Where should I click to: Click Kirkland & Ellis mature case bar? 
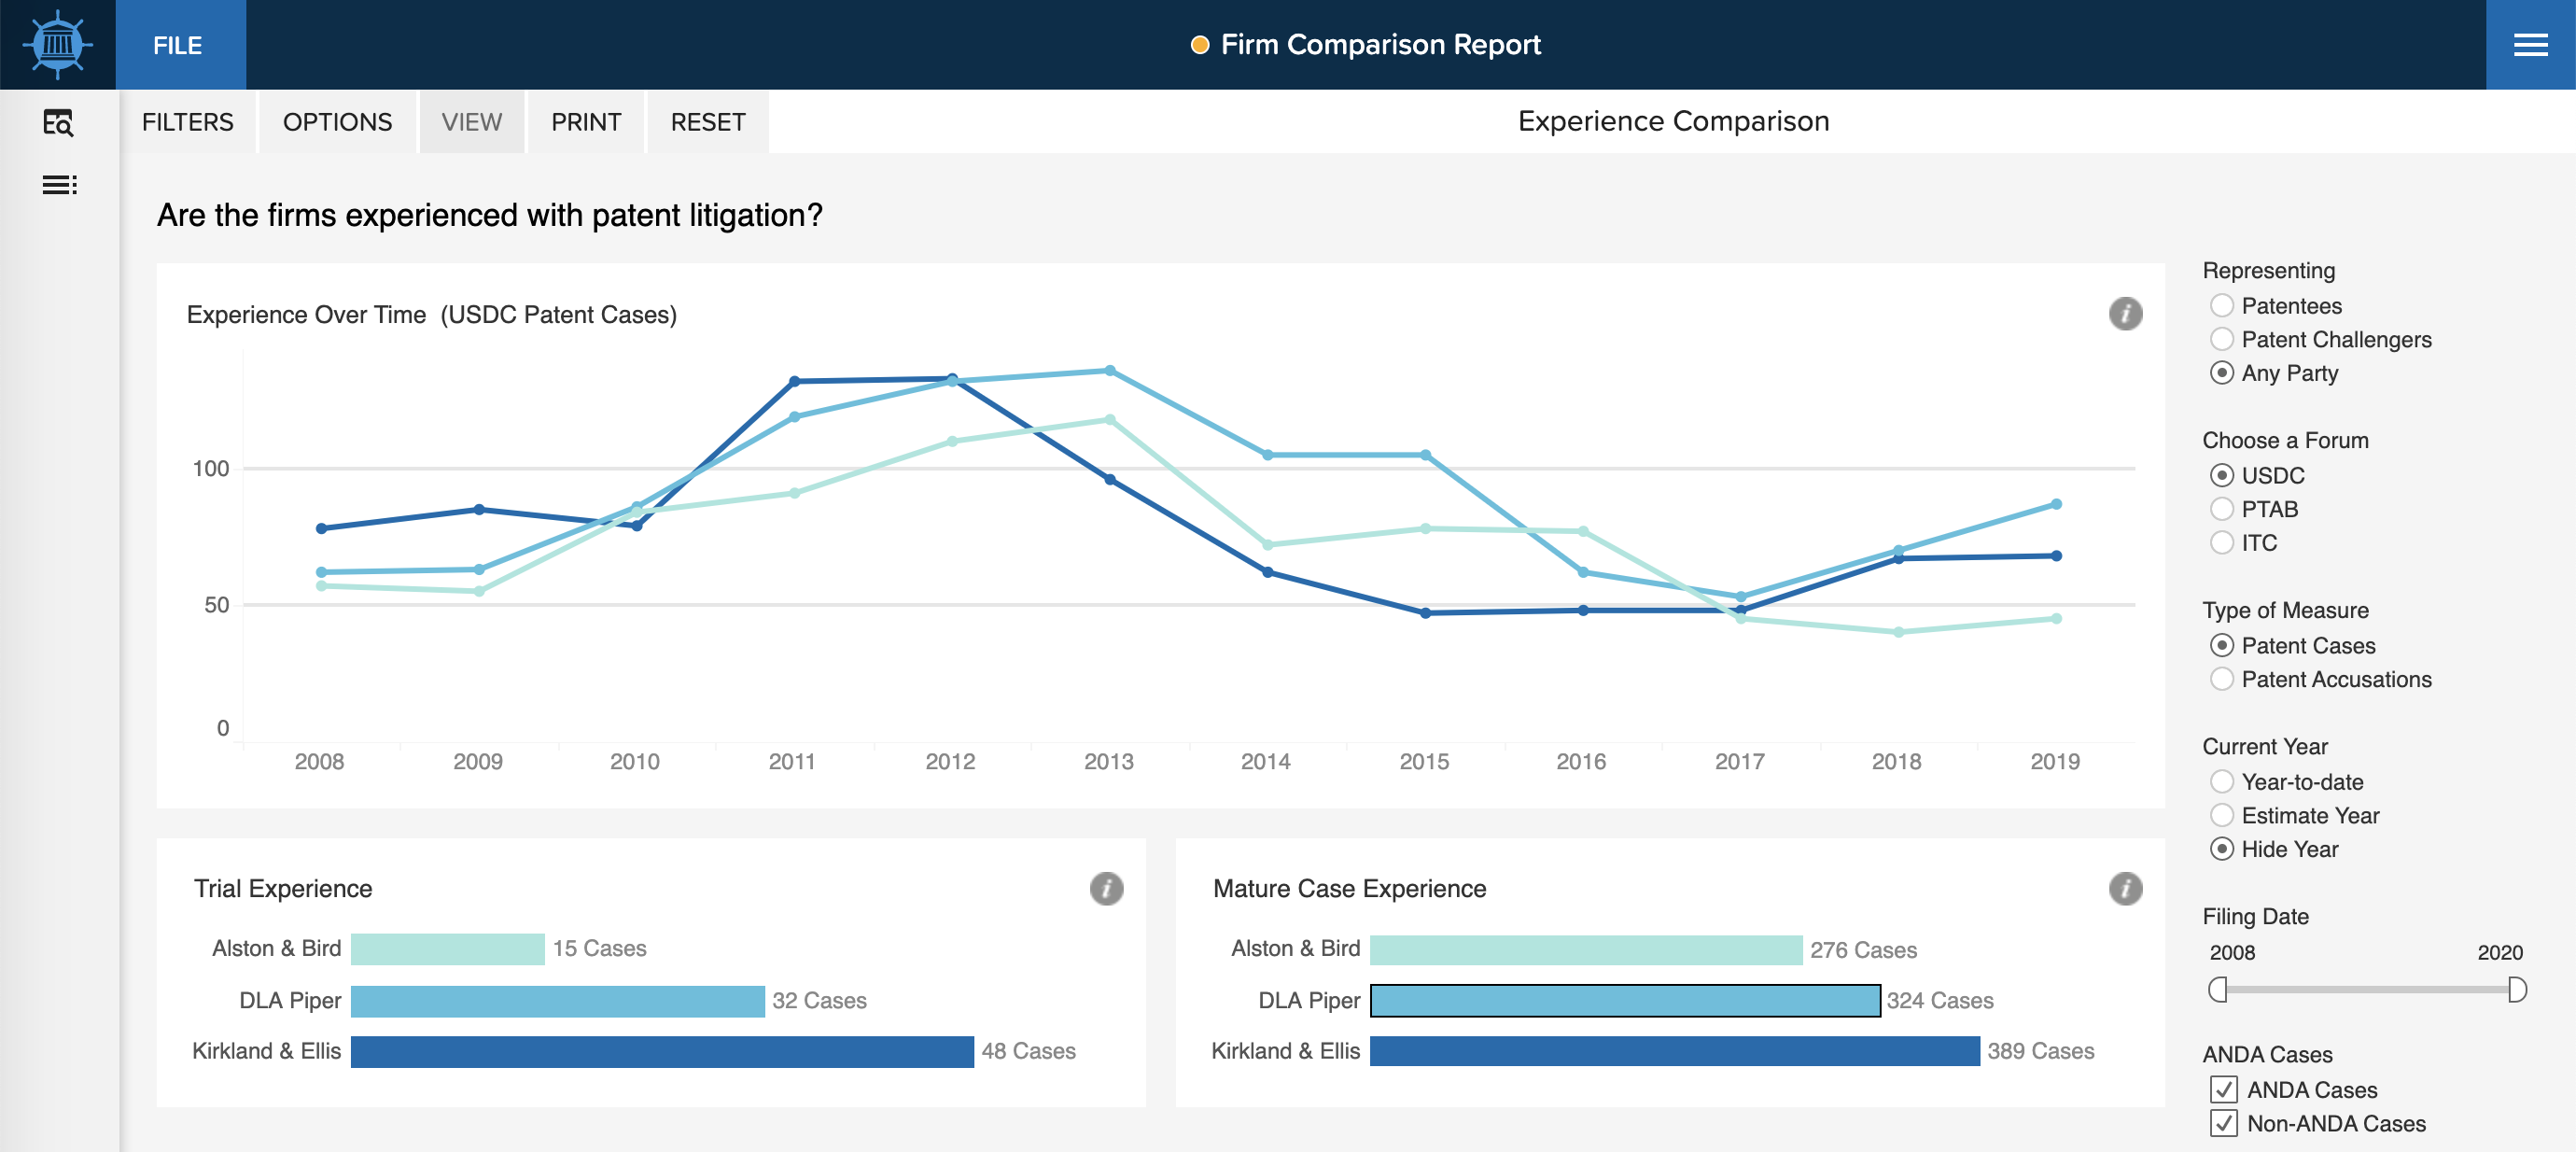coord(1675,1051)
